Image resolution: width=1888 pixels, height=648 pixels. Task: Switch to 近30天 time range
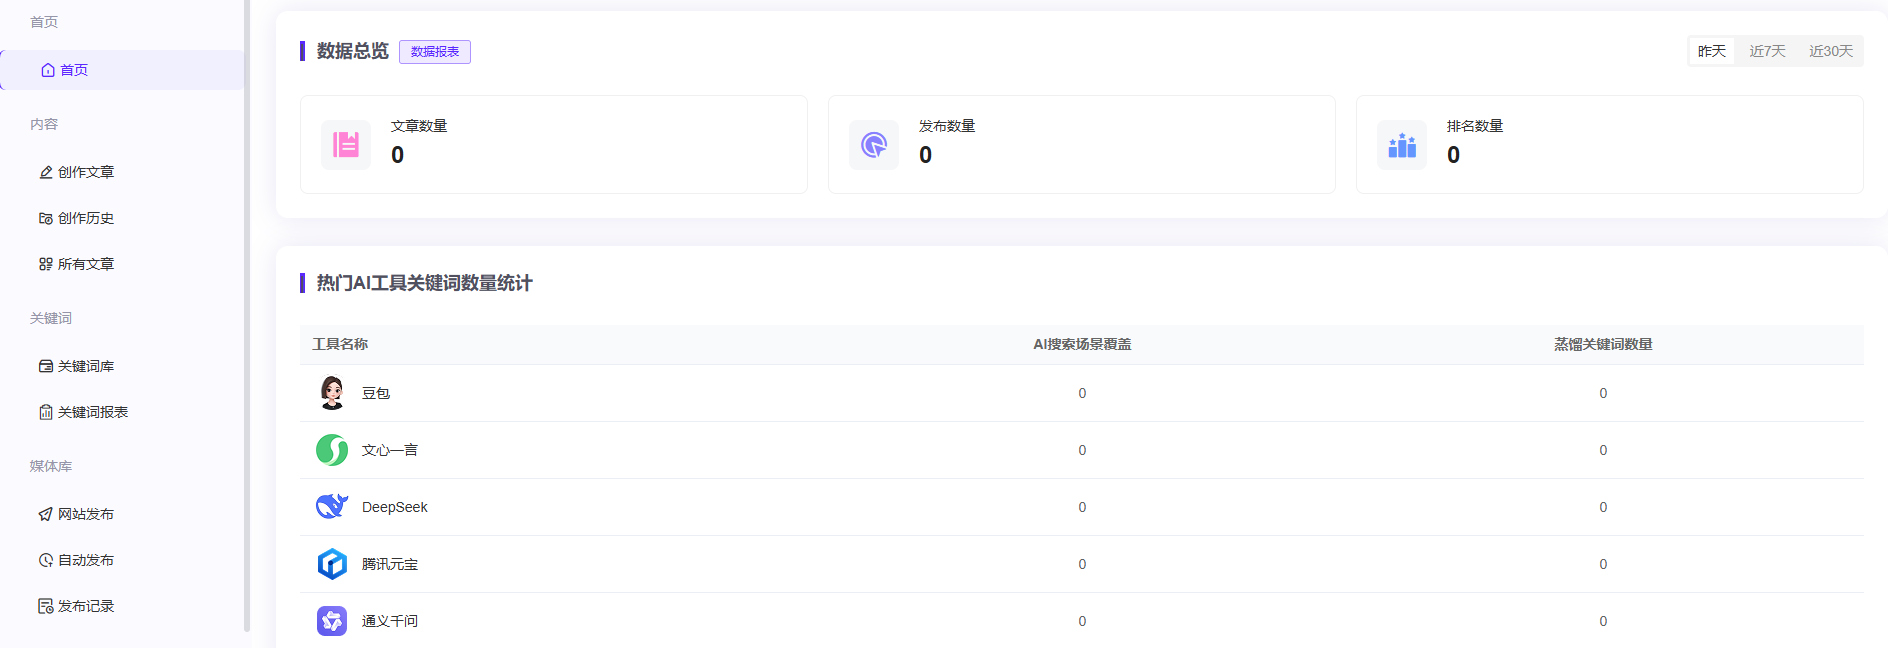pyautogui.click(x=1831, y=51)
